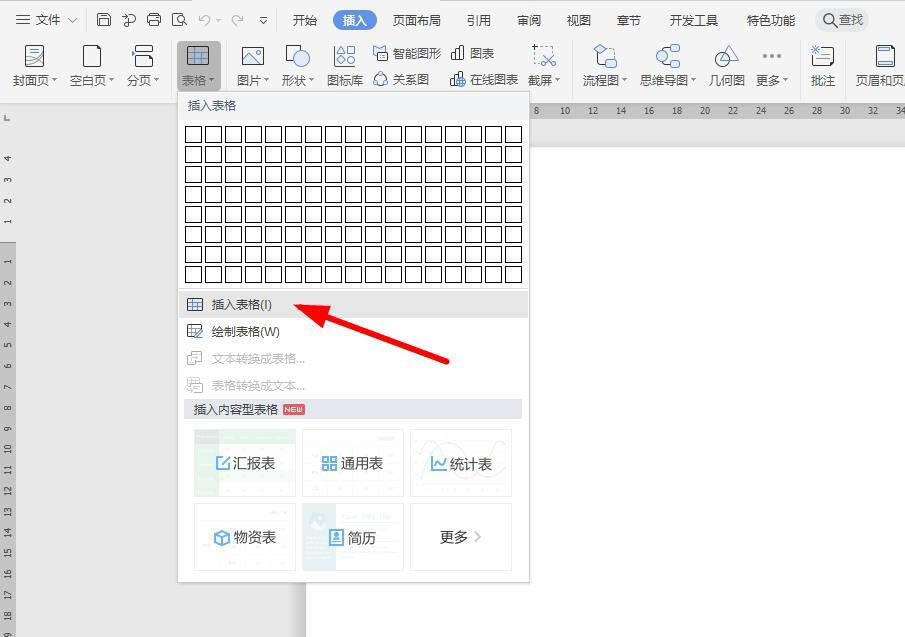905x637 pixels.
Task: Click the Save icon in quick access toolbar
Action: (104, 20)
